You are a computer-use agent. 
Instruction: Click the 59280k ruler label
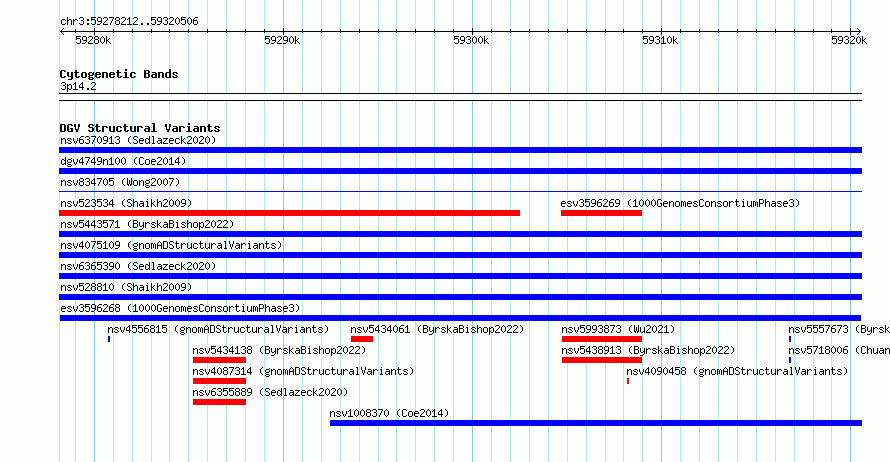click(x=93, y=40)
